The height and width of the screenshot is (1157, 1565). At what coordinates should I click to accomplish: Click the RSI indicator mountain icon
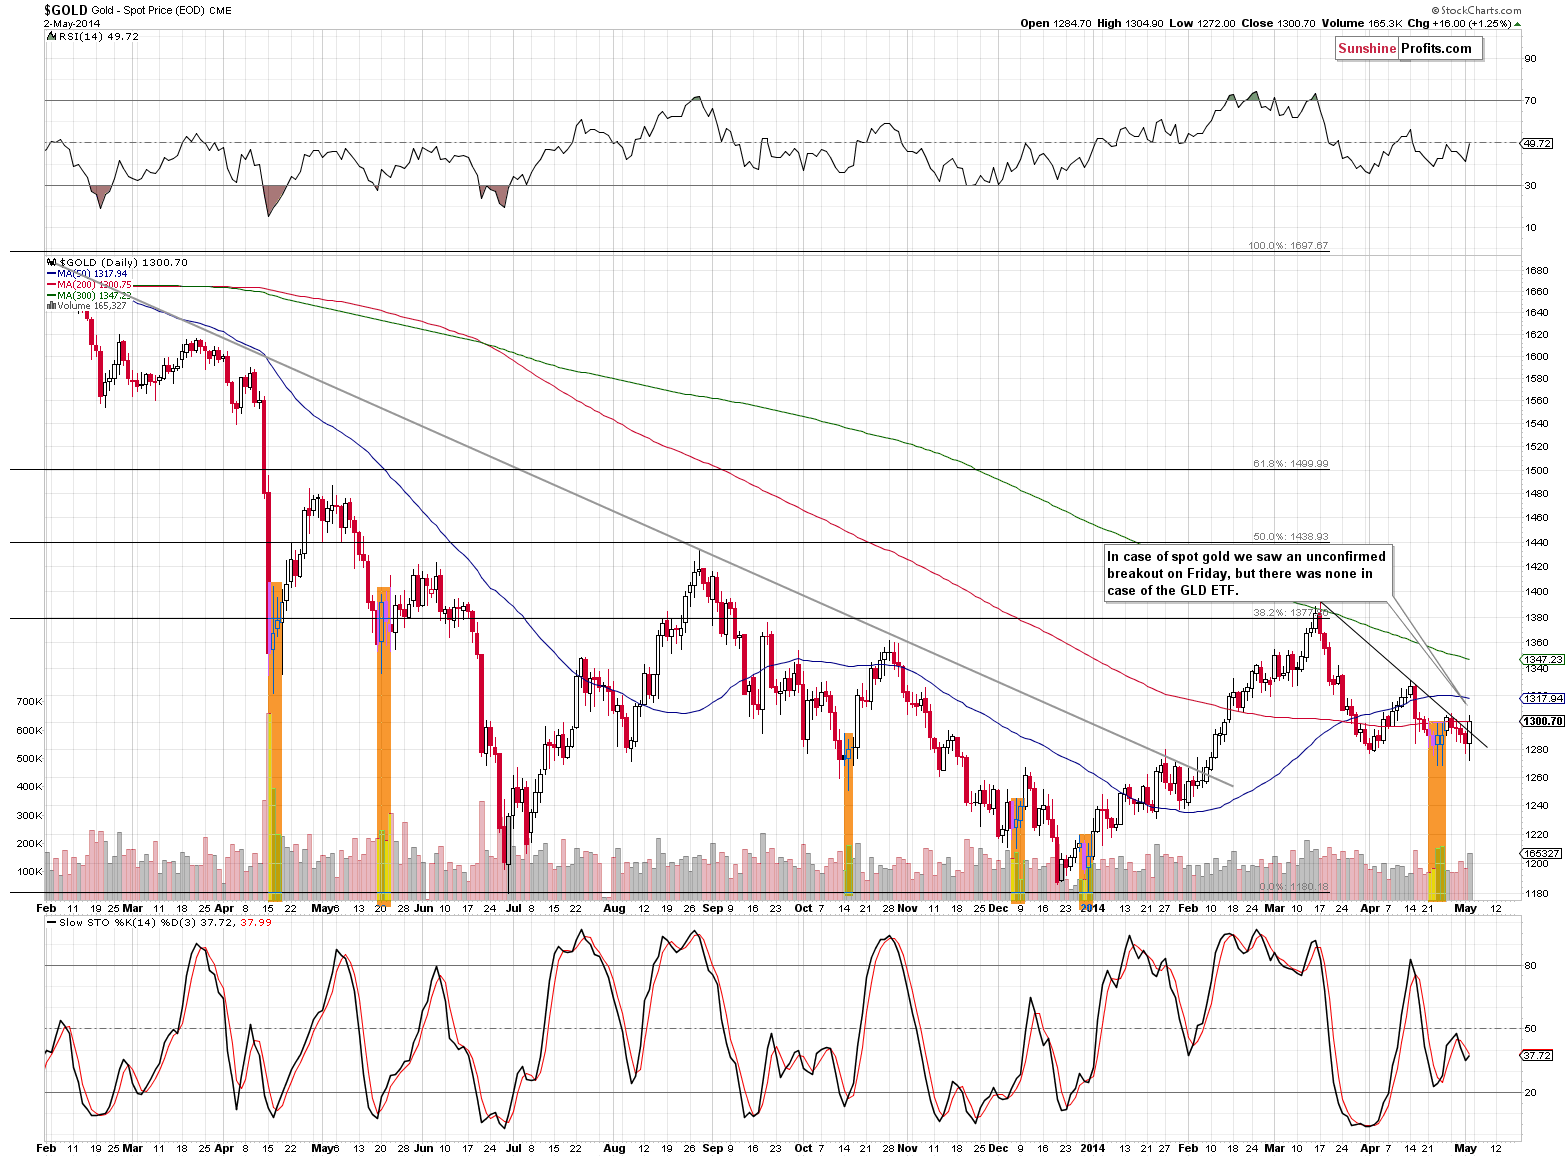50,36
